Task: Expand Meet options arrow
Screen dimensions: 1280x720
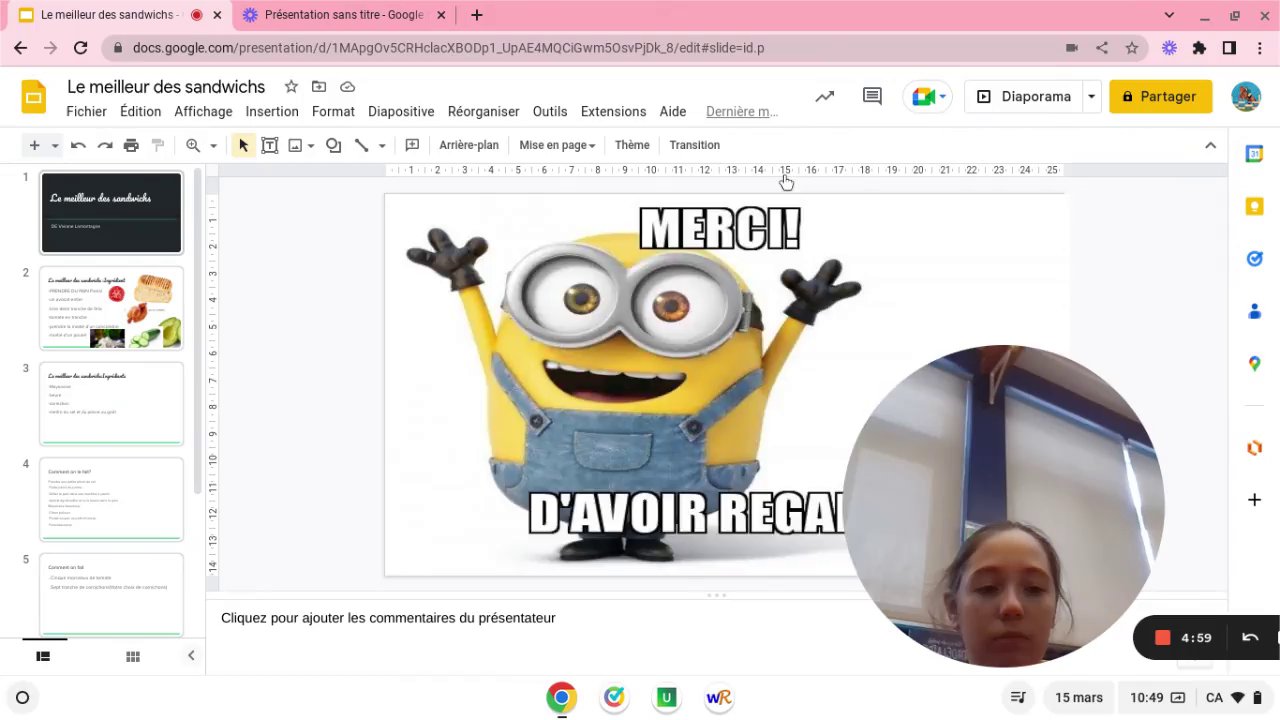Action: click(x=943, y=97)
